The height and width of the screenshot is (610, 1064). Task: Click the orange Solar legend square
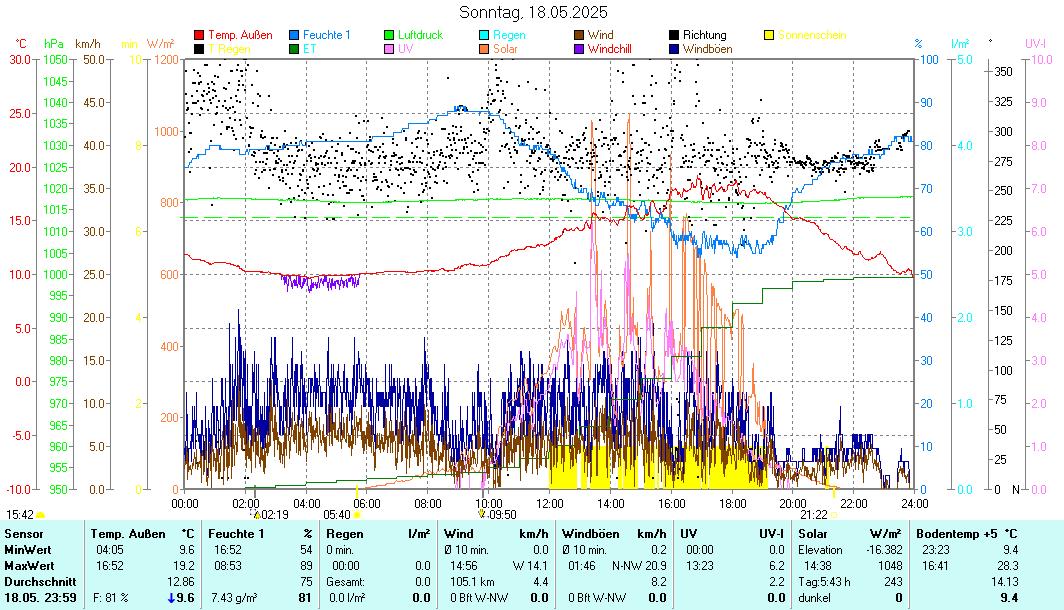[x=486, y=48]
